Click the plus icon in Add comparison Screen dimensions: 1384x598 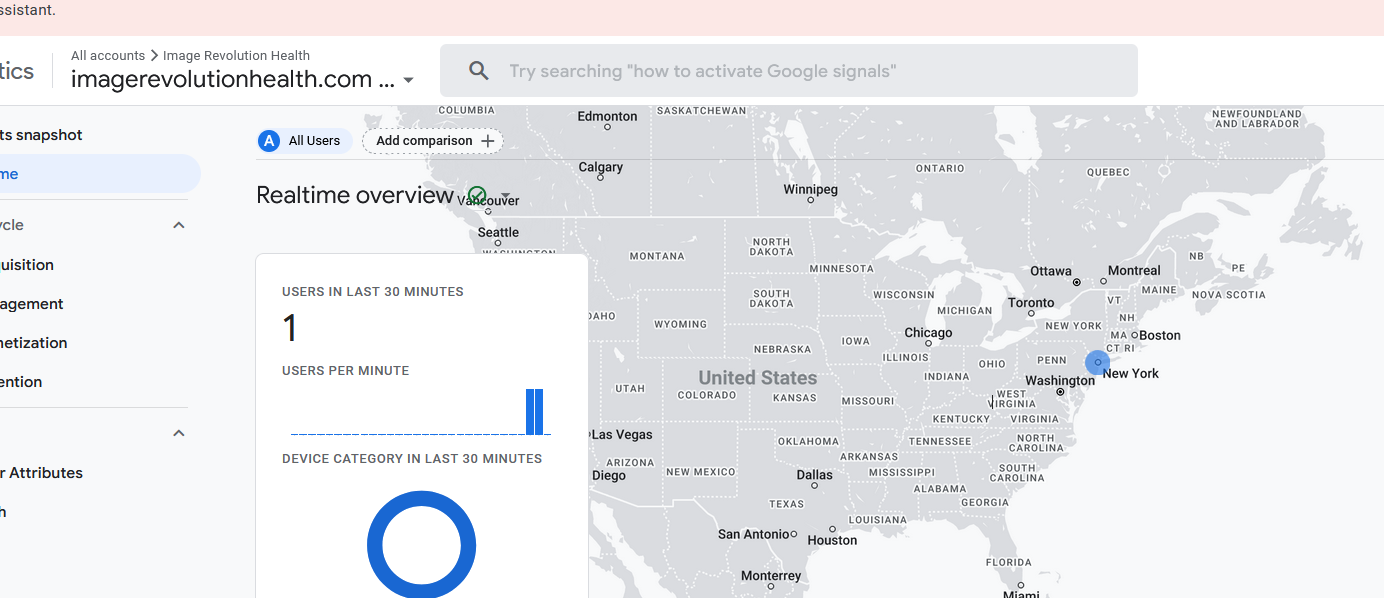[488, 141]
